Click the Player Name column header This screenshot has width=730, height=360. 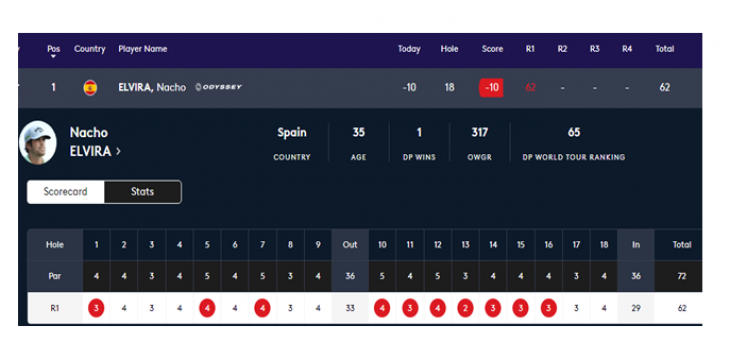point(142,49)
